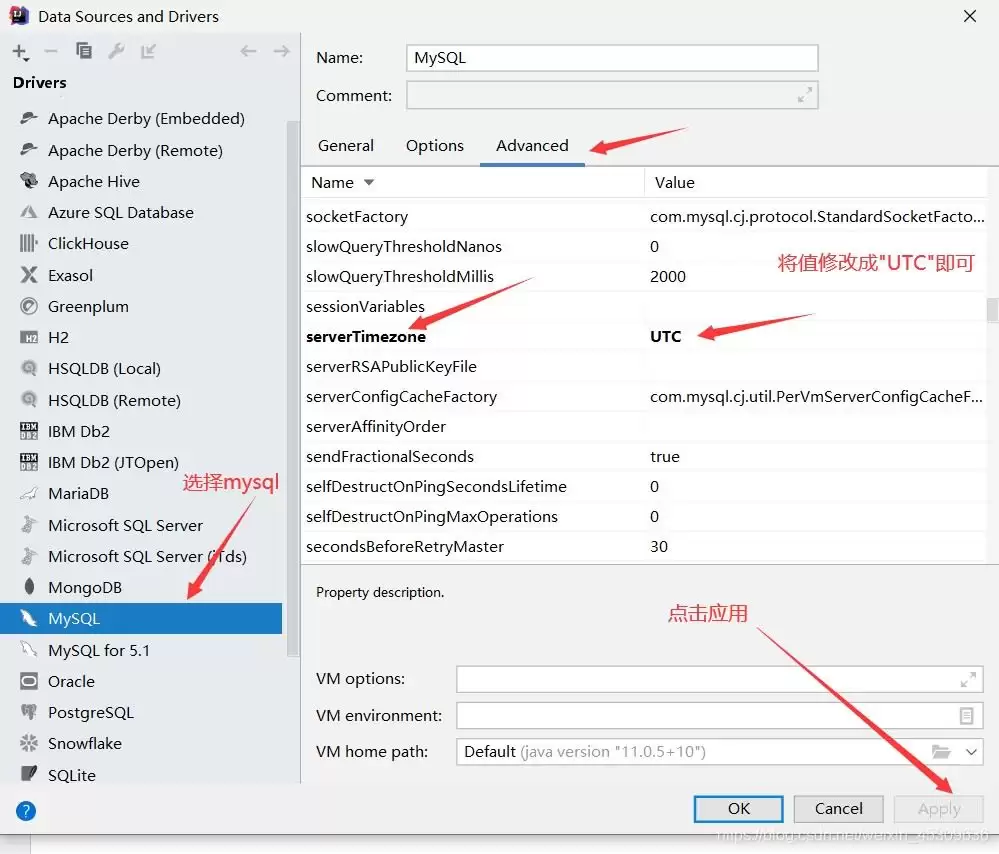Browse for the VM home path with the folder icon
This screenshot has height=854, width=999.
940,751
